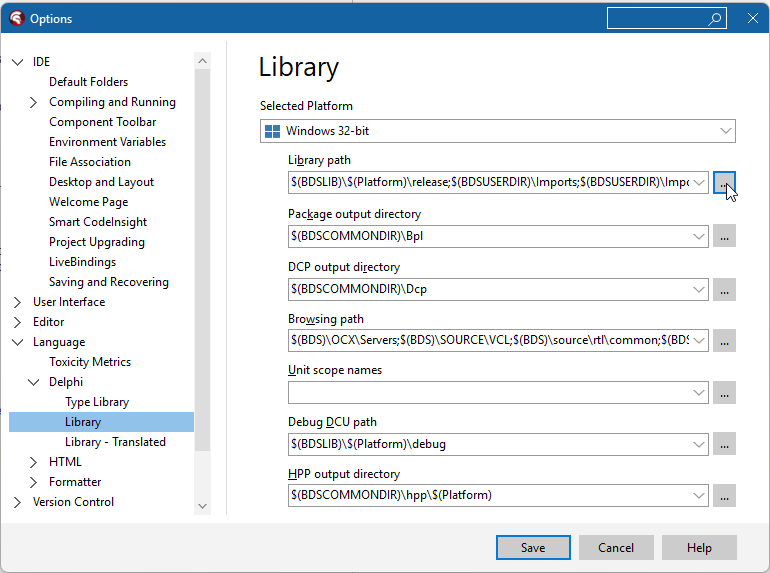Viewport: 770px width, 573px height.
Task: Collapse the Delphi tree node
Action: point(33,382)
